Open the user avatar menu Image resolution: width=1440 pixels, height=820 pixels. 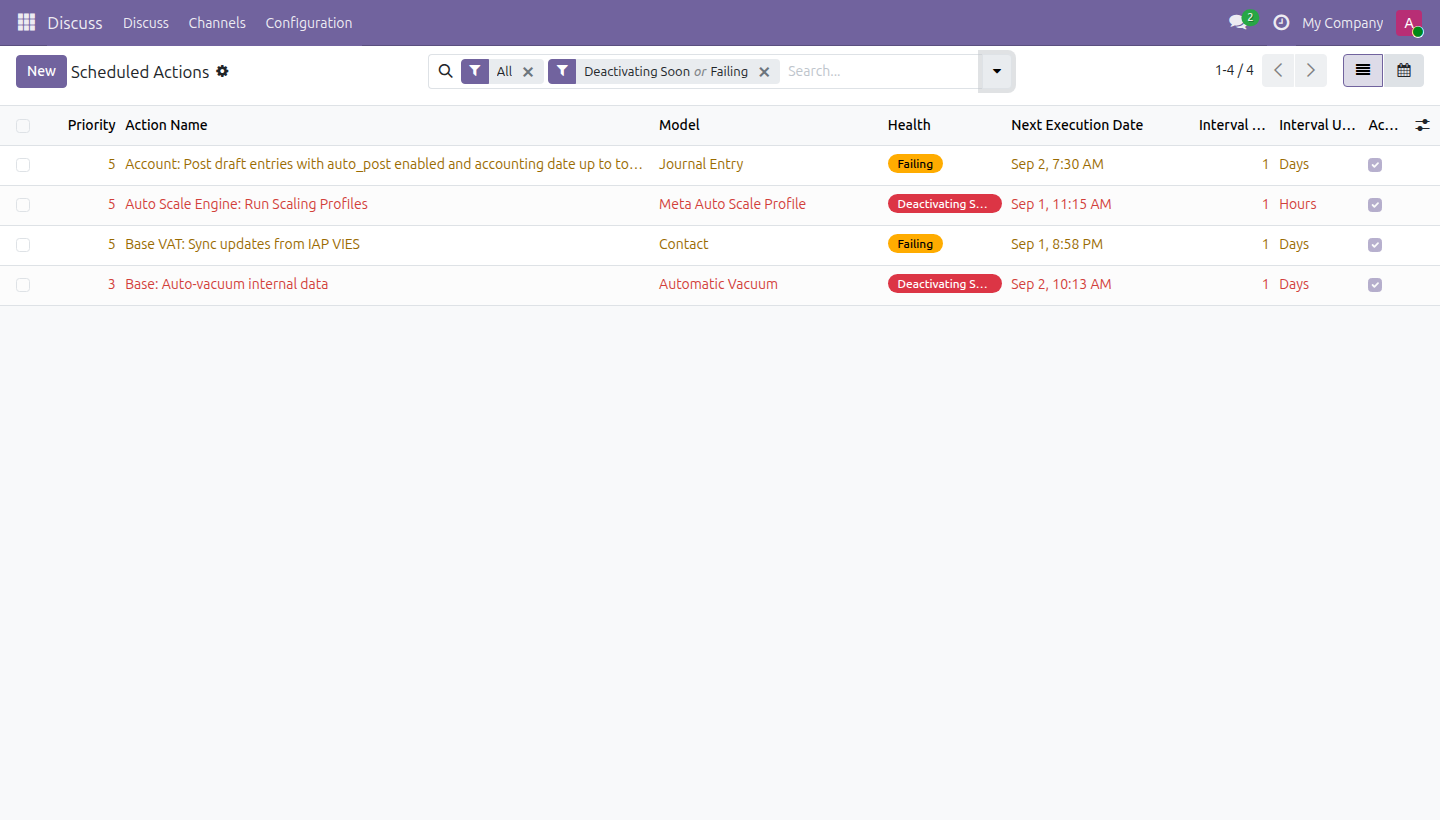pos(1409,23)
